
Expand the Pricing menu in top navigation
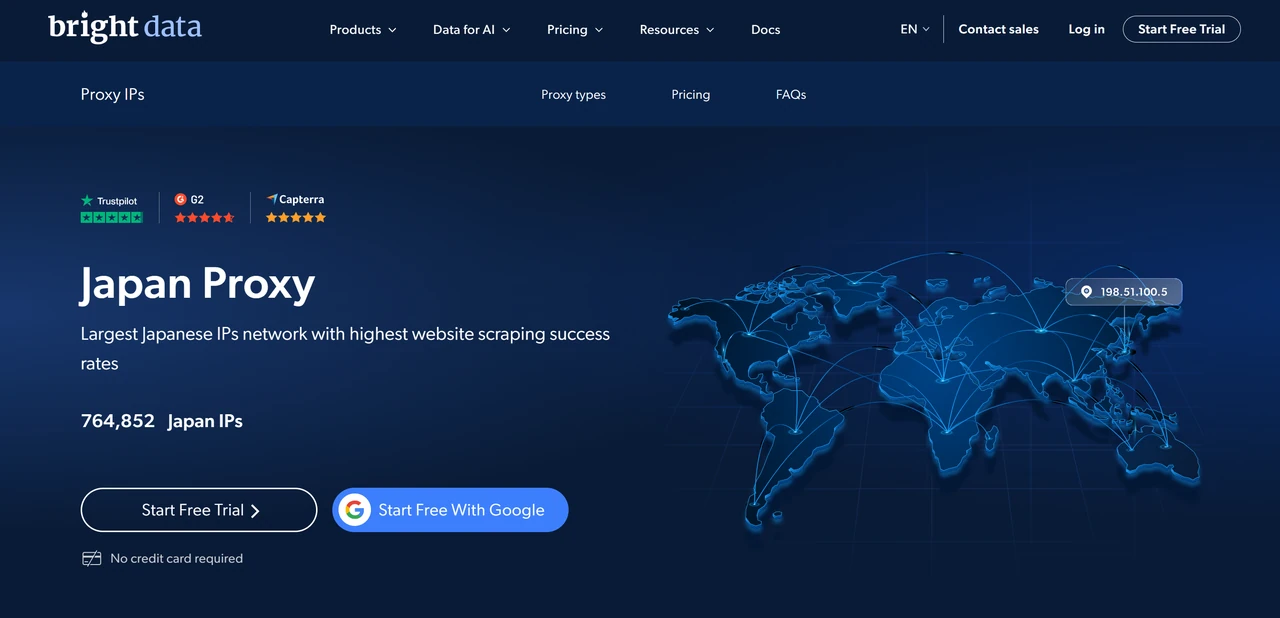575,30
